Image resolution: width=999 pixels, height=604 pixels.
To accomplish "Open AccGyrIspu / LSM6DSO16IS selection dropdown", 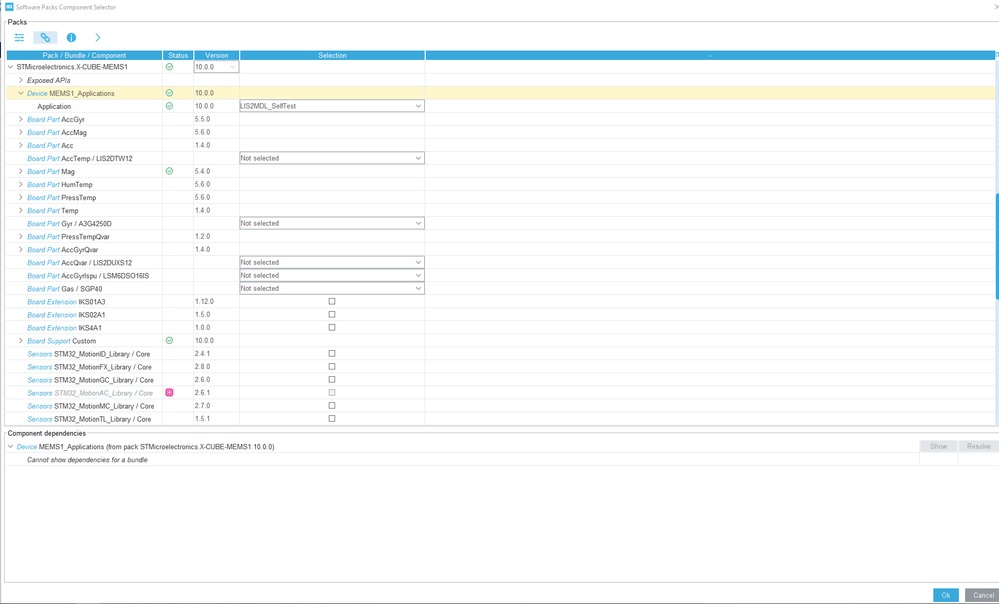I will tap(332, 275).
